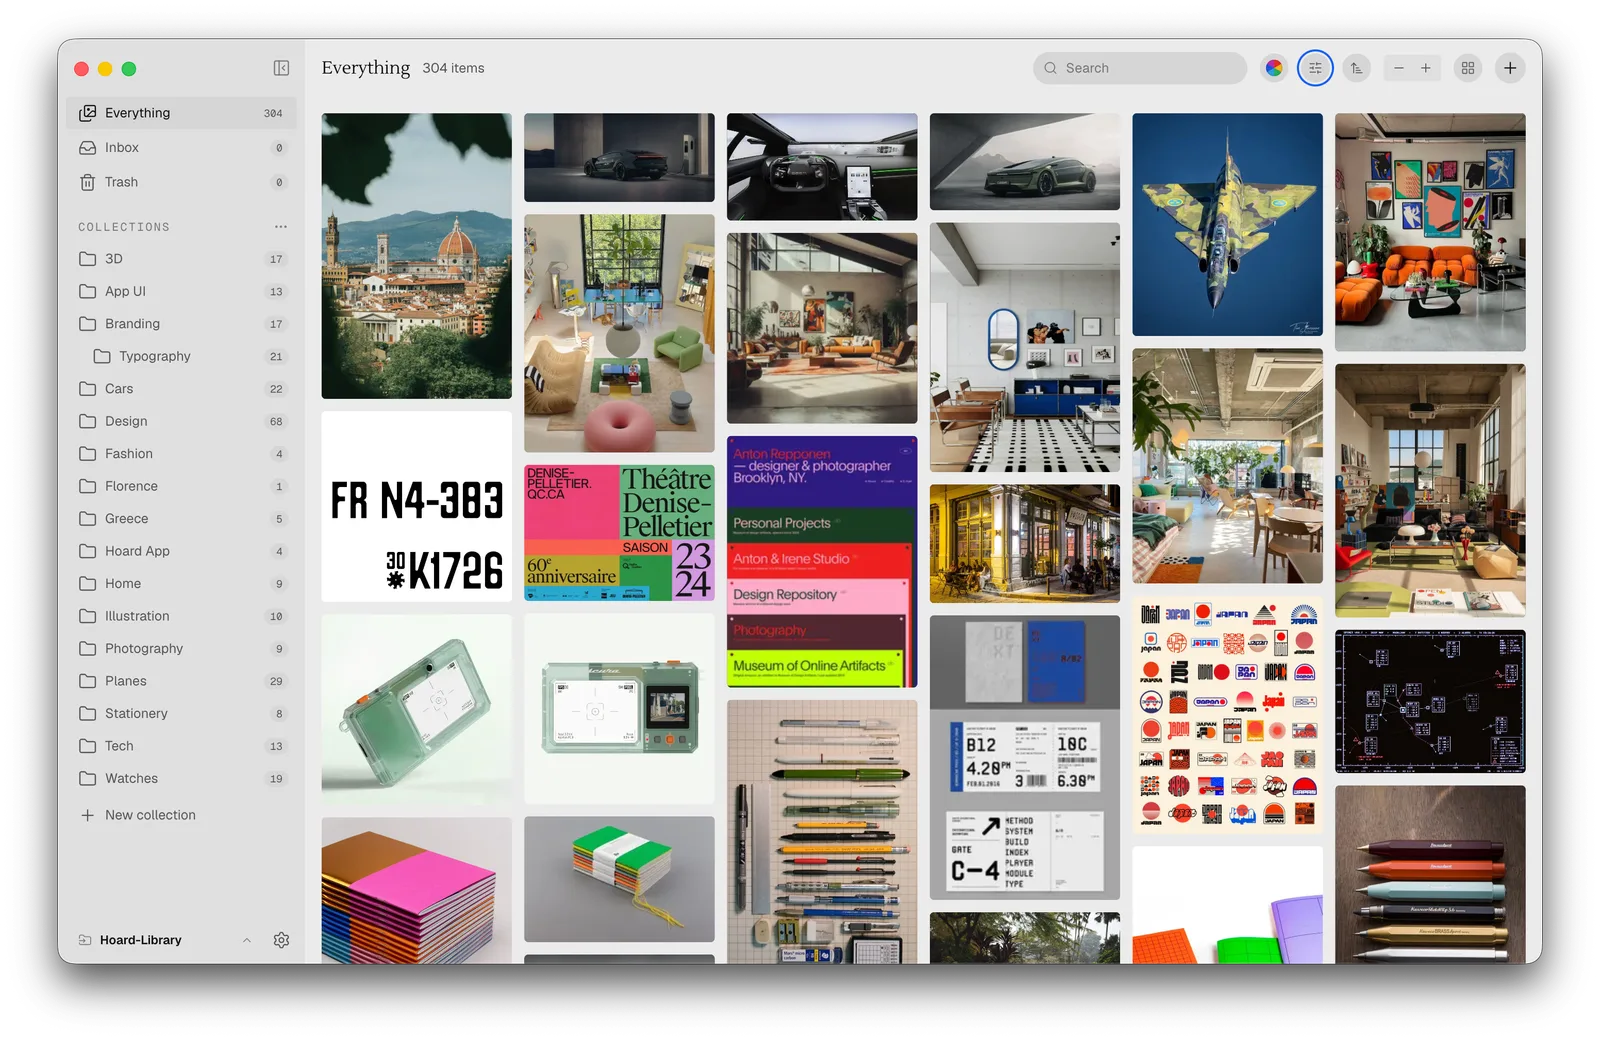This screenshot has height=1040, width=1600.
Task: Open Collections more options ellipsis
Action: click(281, 227)
